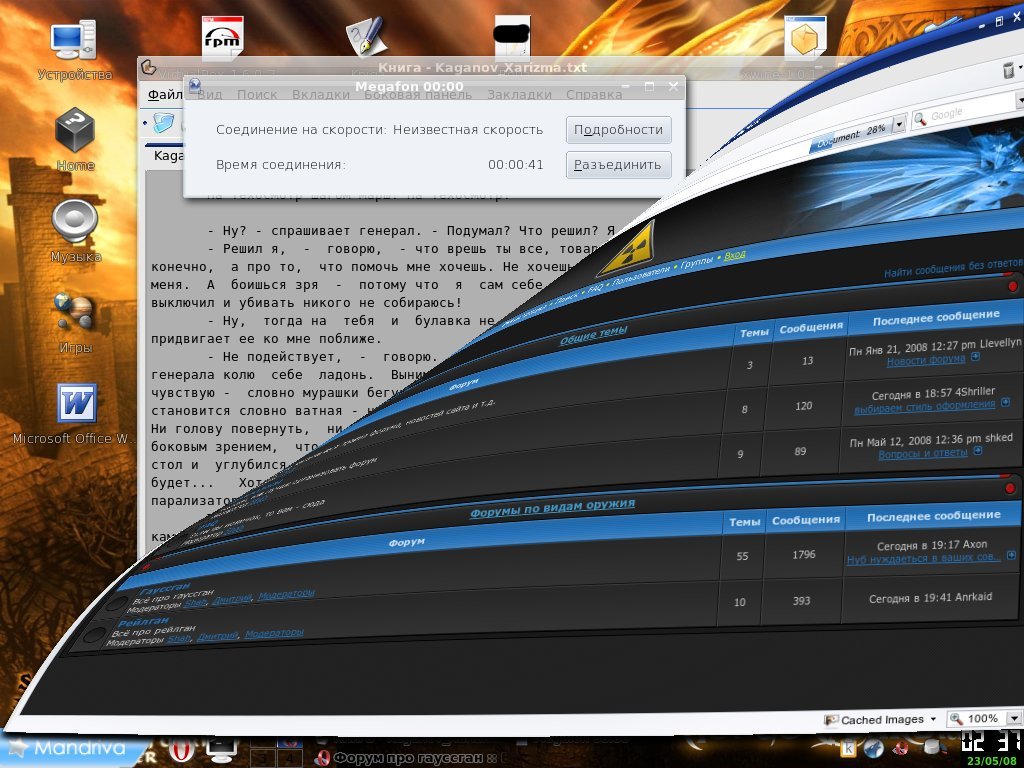The image size is (1024, 768).
Task: Open the Рейлган forum link
Action: [144, 622]
